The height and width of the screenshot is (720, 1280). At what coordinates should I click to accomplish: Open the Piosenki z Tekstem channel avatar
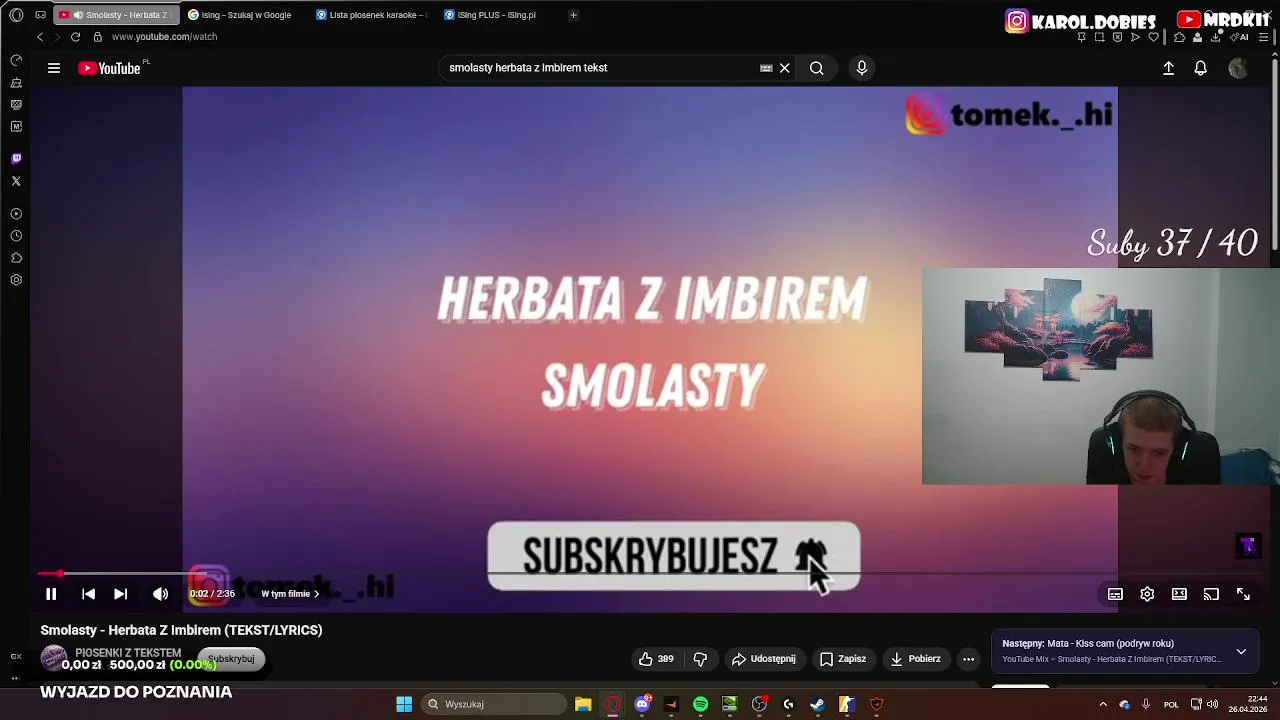53,657
